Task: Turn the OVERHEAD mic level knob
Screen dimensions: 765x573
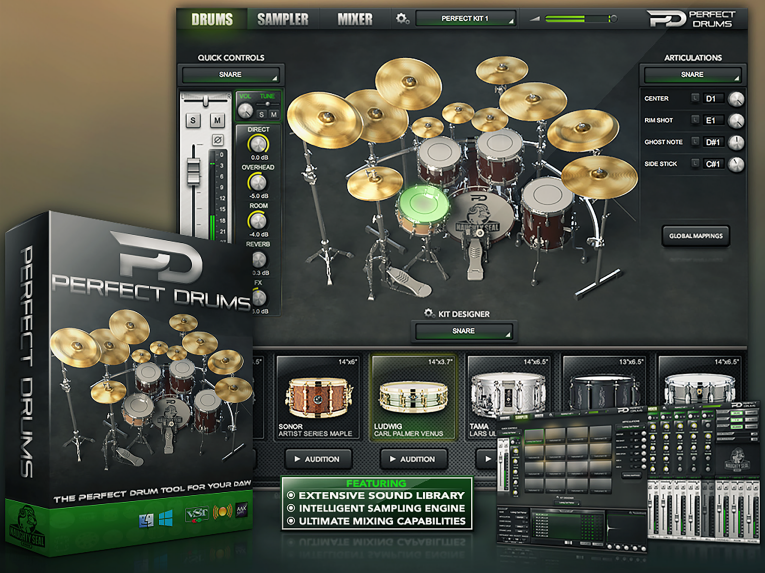Action: click(258, 183)
